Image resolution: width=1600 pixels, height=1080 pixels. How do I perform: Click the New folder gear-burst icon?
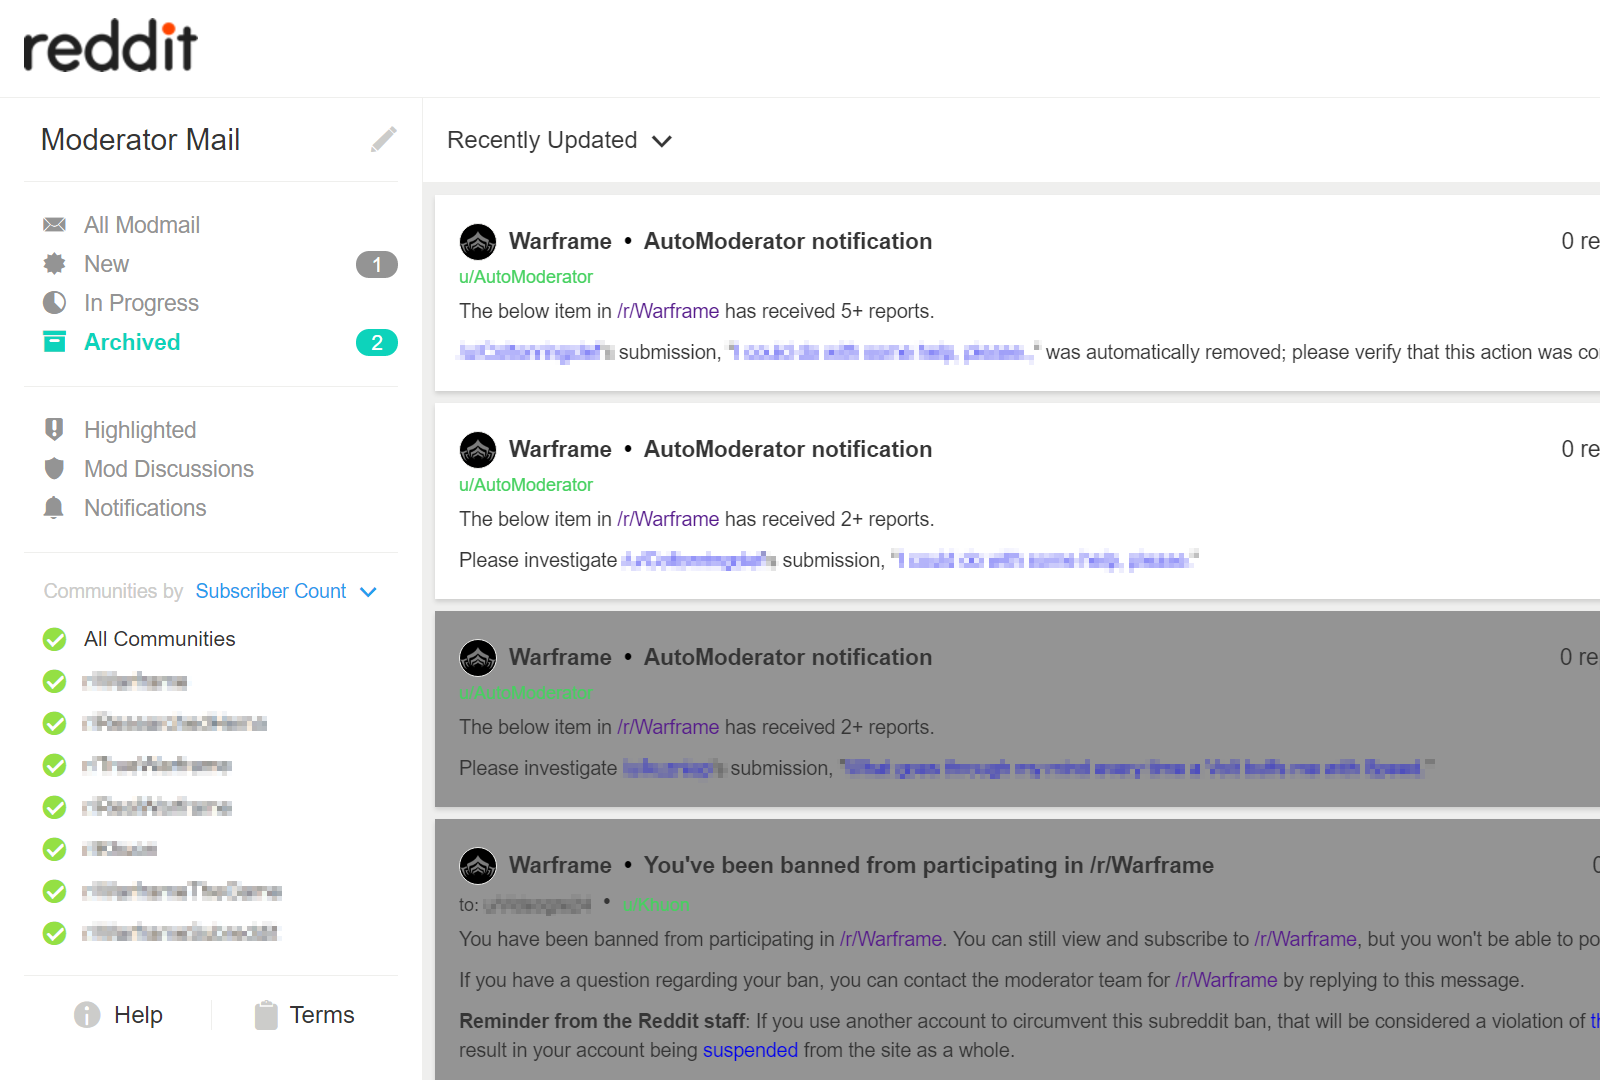[55, 264]
